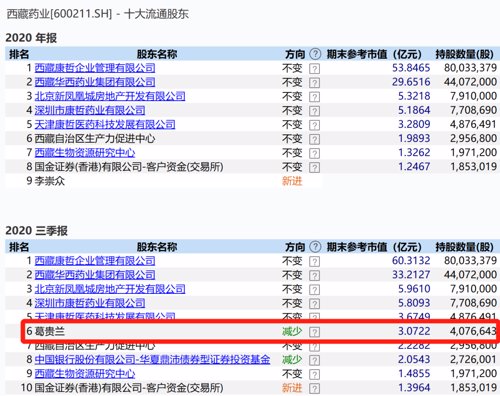Open 深圳市康哲药业有限公司 link in 年报
500x396 pixels.
(x=90, y=110)
